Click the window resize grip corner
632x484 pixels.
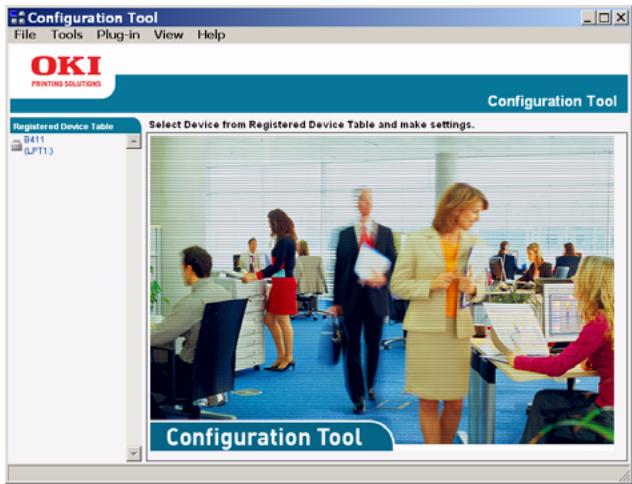[623, 475]
